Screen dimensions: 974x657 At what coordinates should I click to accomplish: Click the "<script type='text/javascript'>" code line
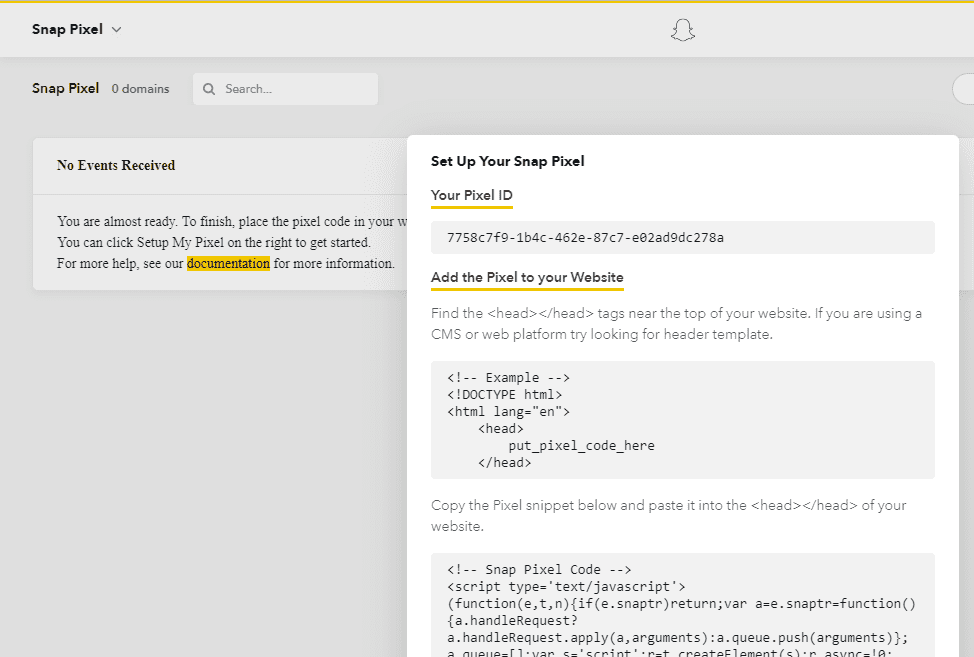[567, 586]
